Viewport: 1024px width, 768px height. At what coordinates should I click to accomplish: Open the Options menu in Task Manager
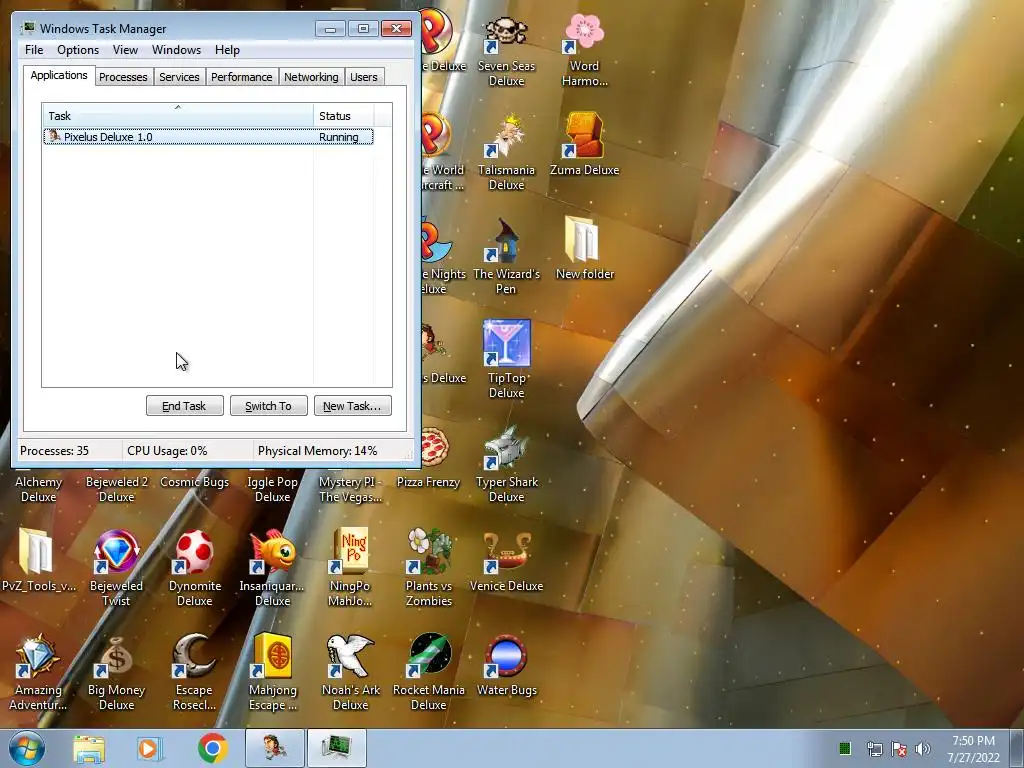click(x=78, y=50)
